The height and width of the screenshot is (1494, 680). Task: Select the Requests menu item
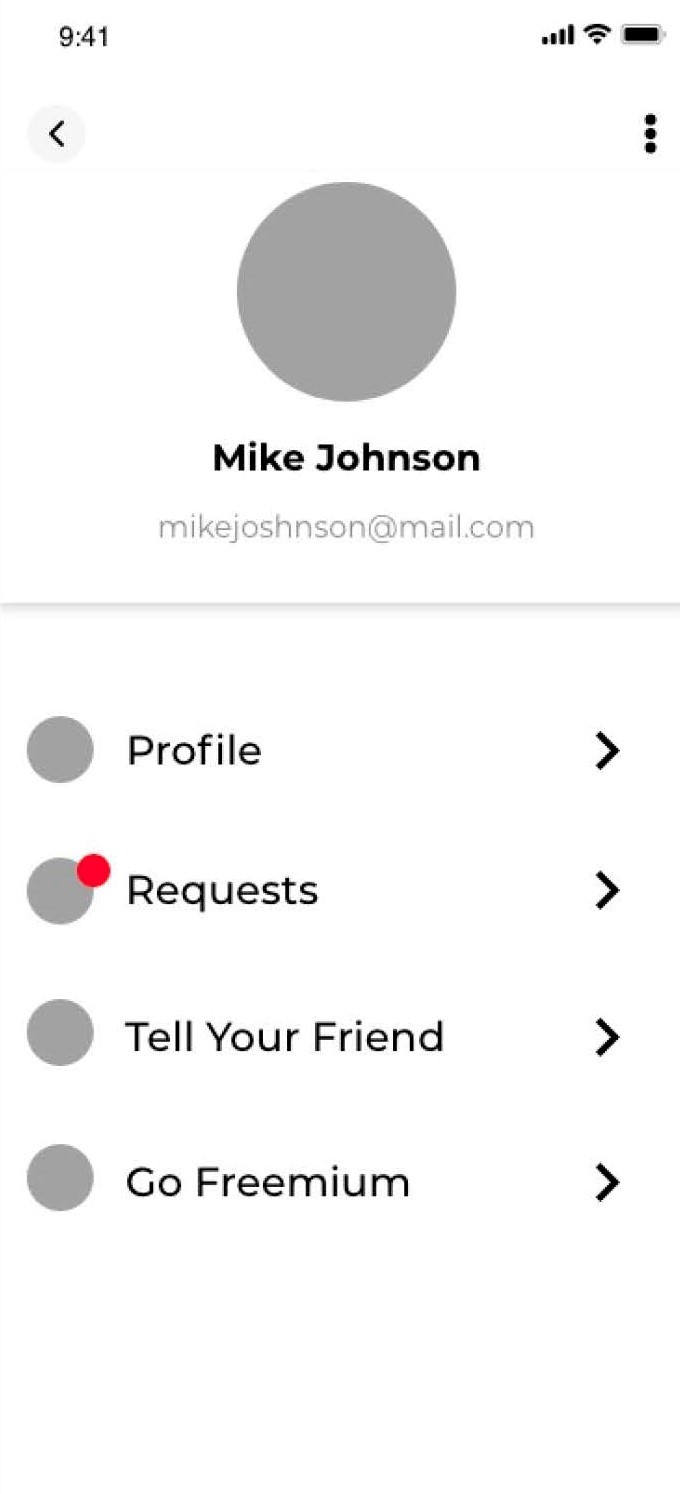(340, 890)
